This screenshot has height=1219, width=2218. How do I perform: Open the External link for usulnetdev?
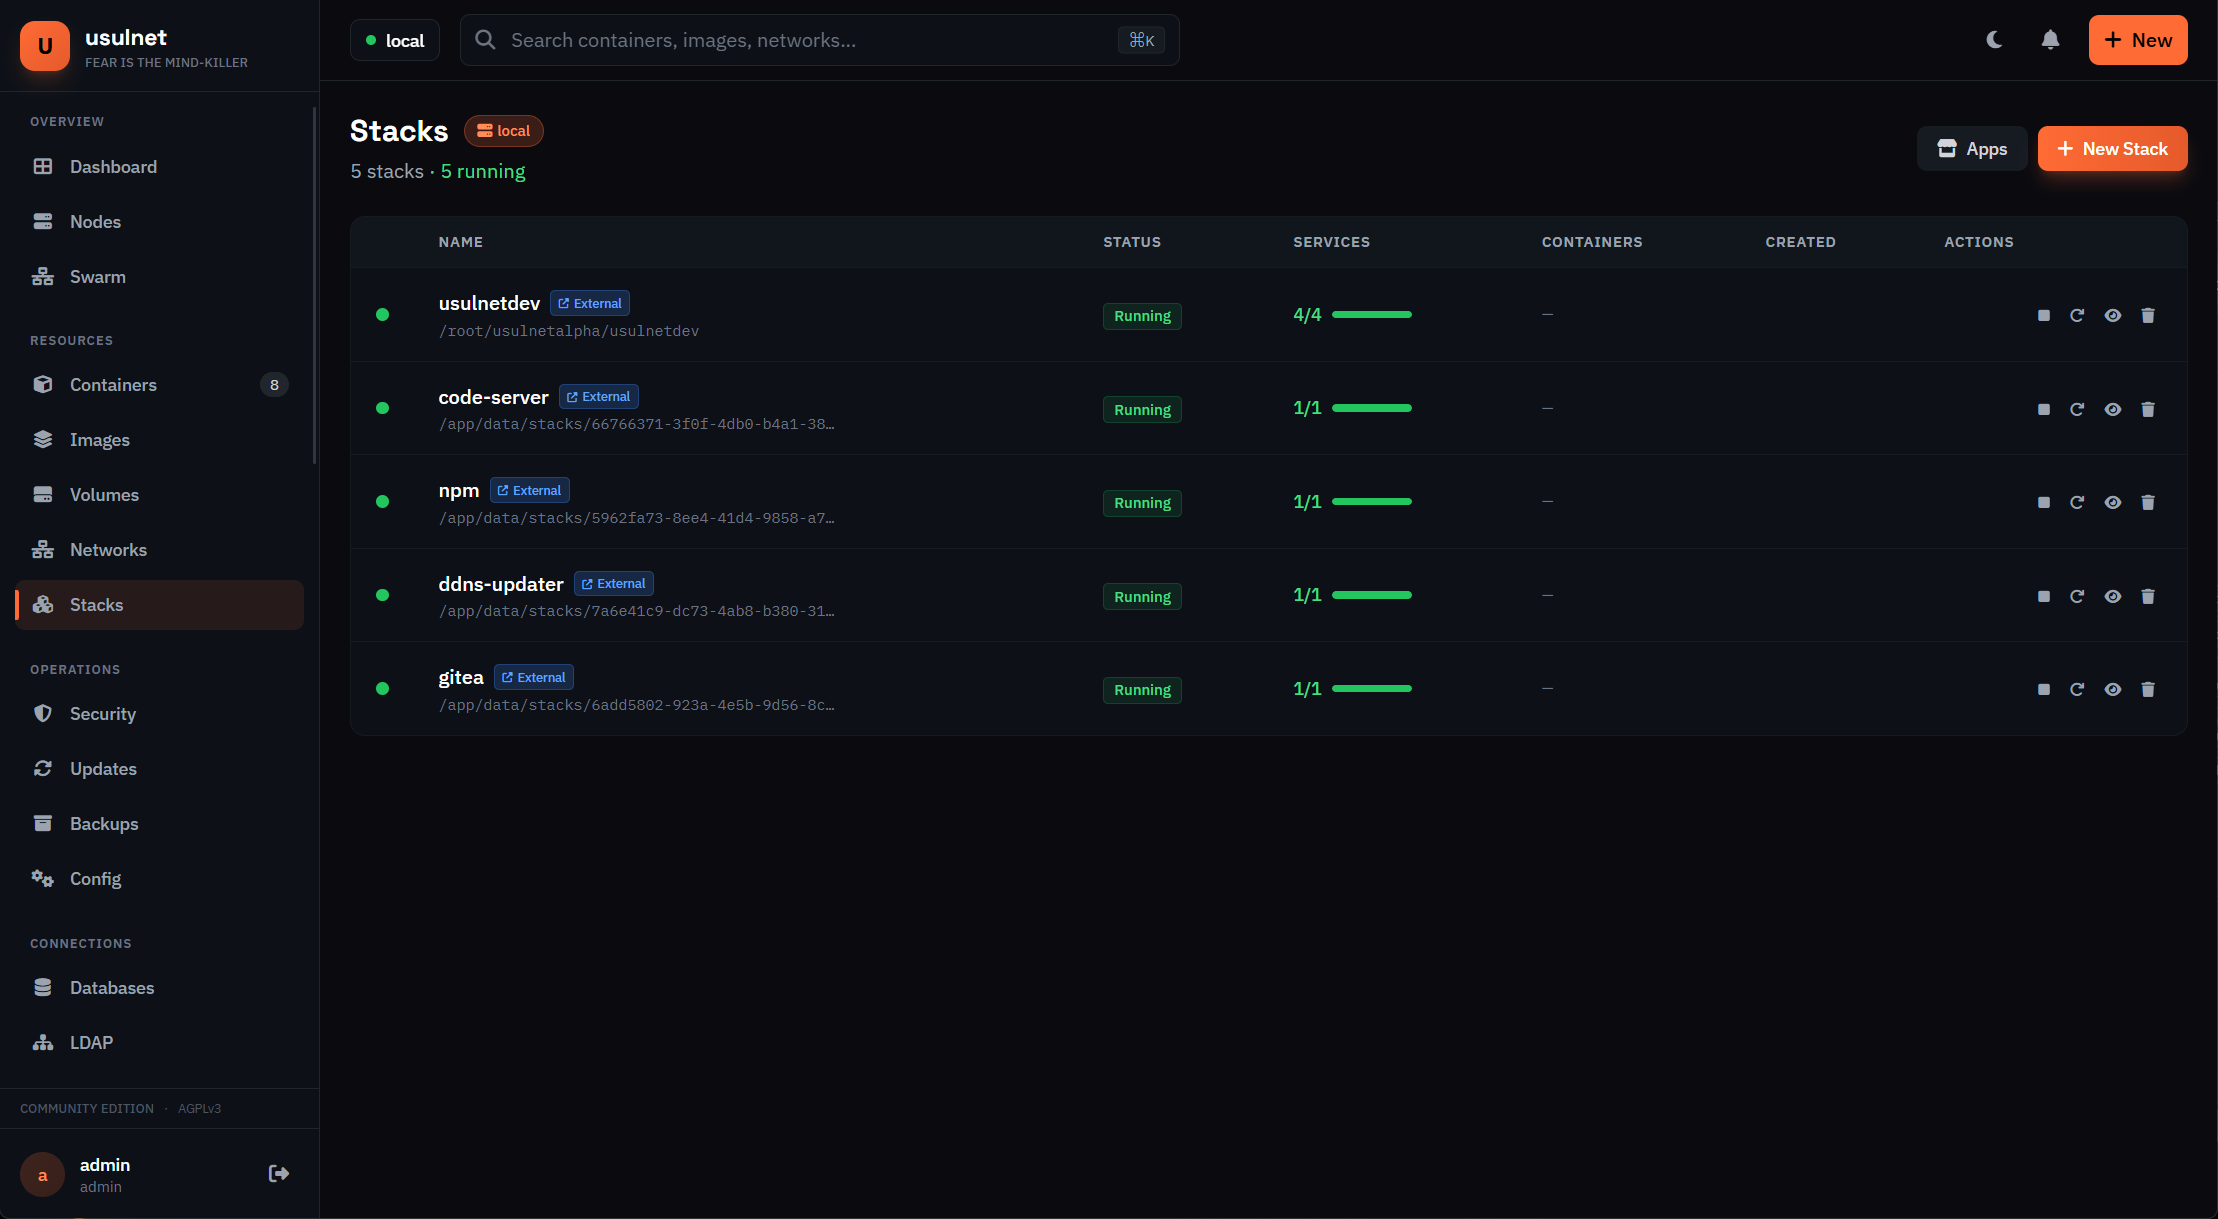point(589,302)
